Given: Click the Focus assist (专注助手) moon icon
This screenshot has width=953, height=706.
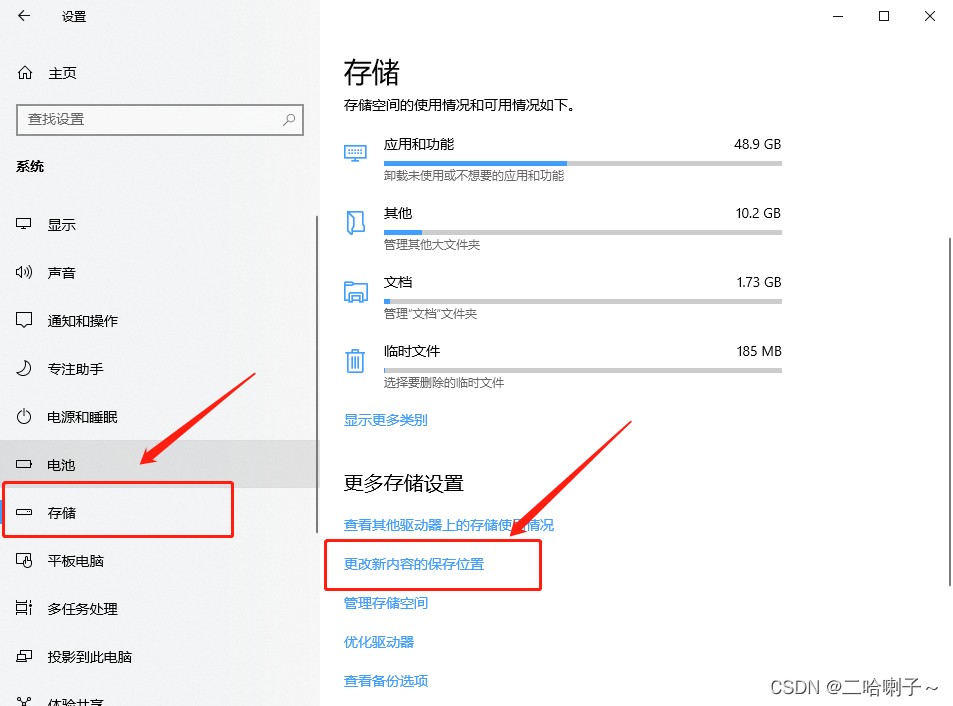Looking at the screenshot, I should coord(25,369).
